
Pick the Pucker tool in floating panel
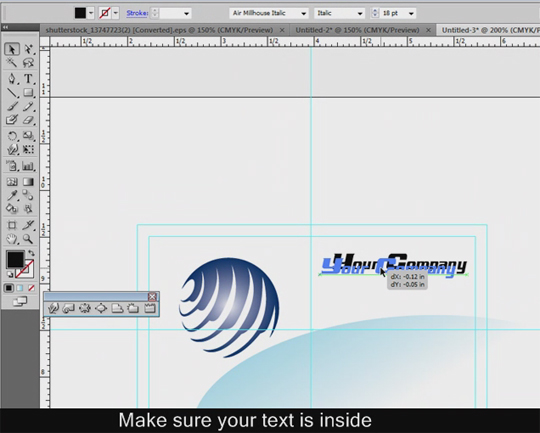(85, 308)
